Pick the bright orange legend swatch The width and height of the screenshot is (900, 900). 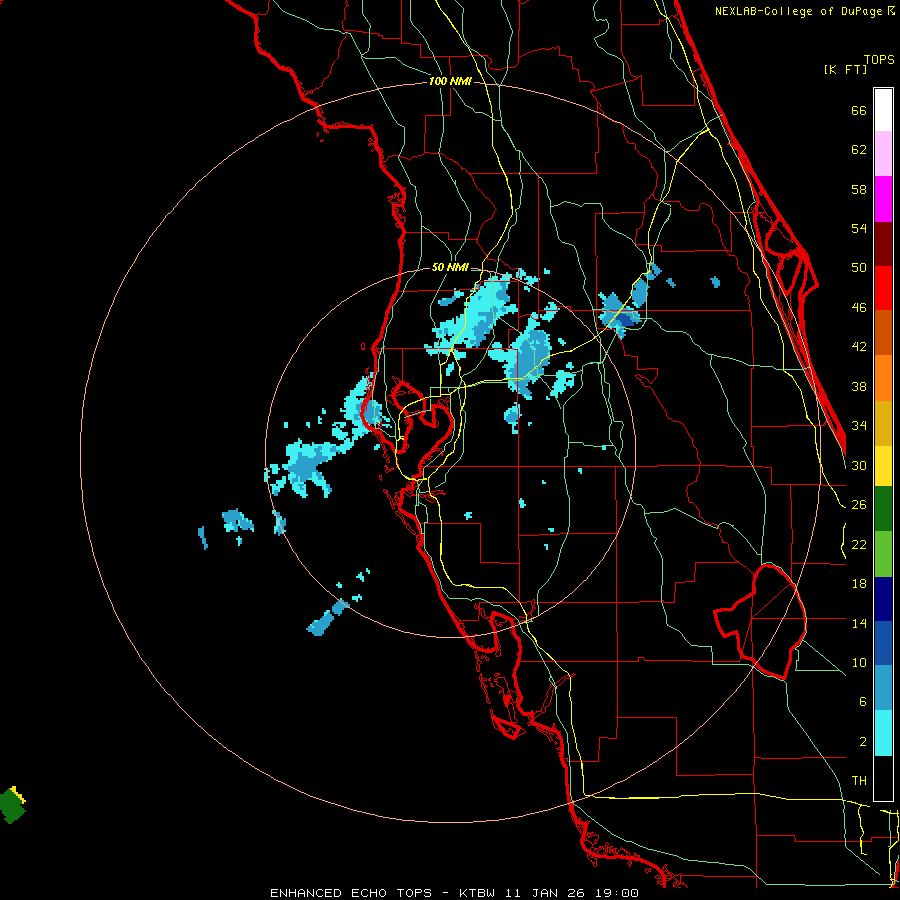pos(883,378)
